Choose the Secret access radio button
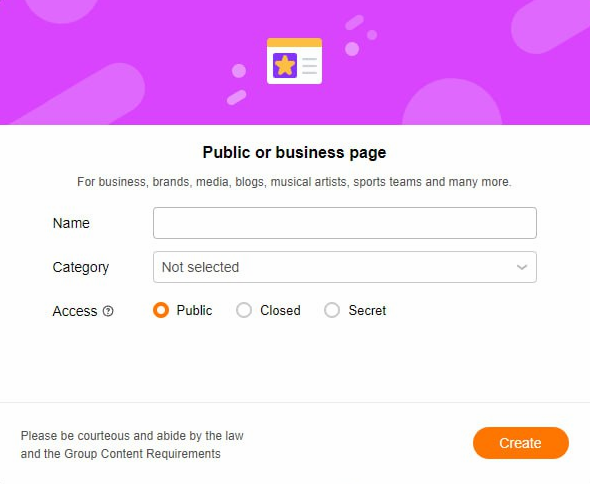 click(332, 310)
